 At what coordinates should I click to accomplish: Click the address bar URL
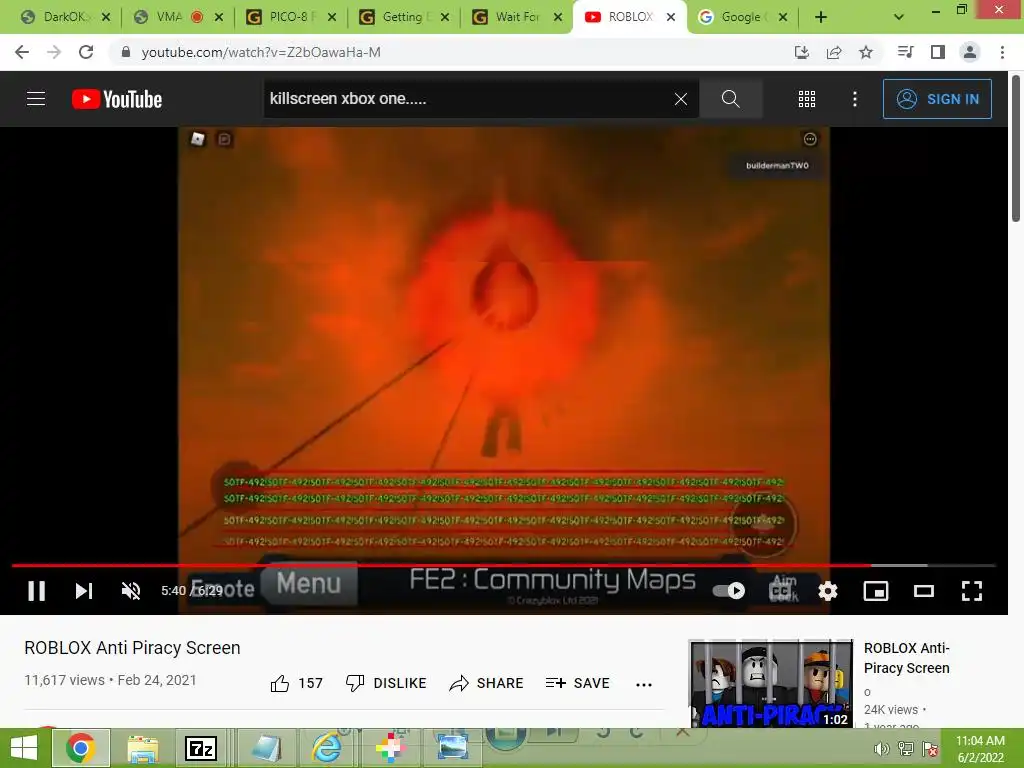click(261, 52)
